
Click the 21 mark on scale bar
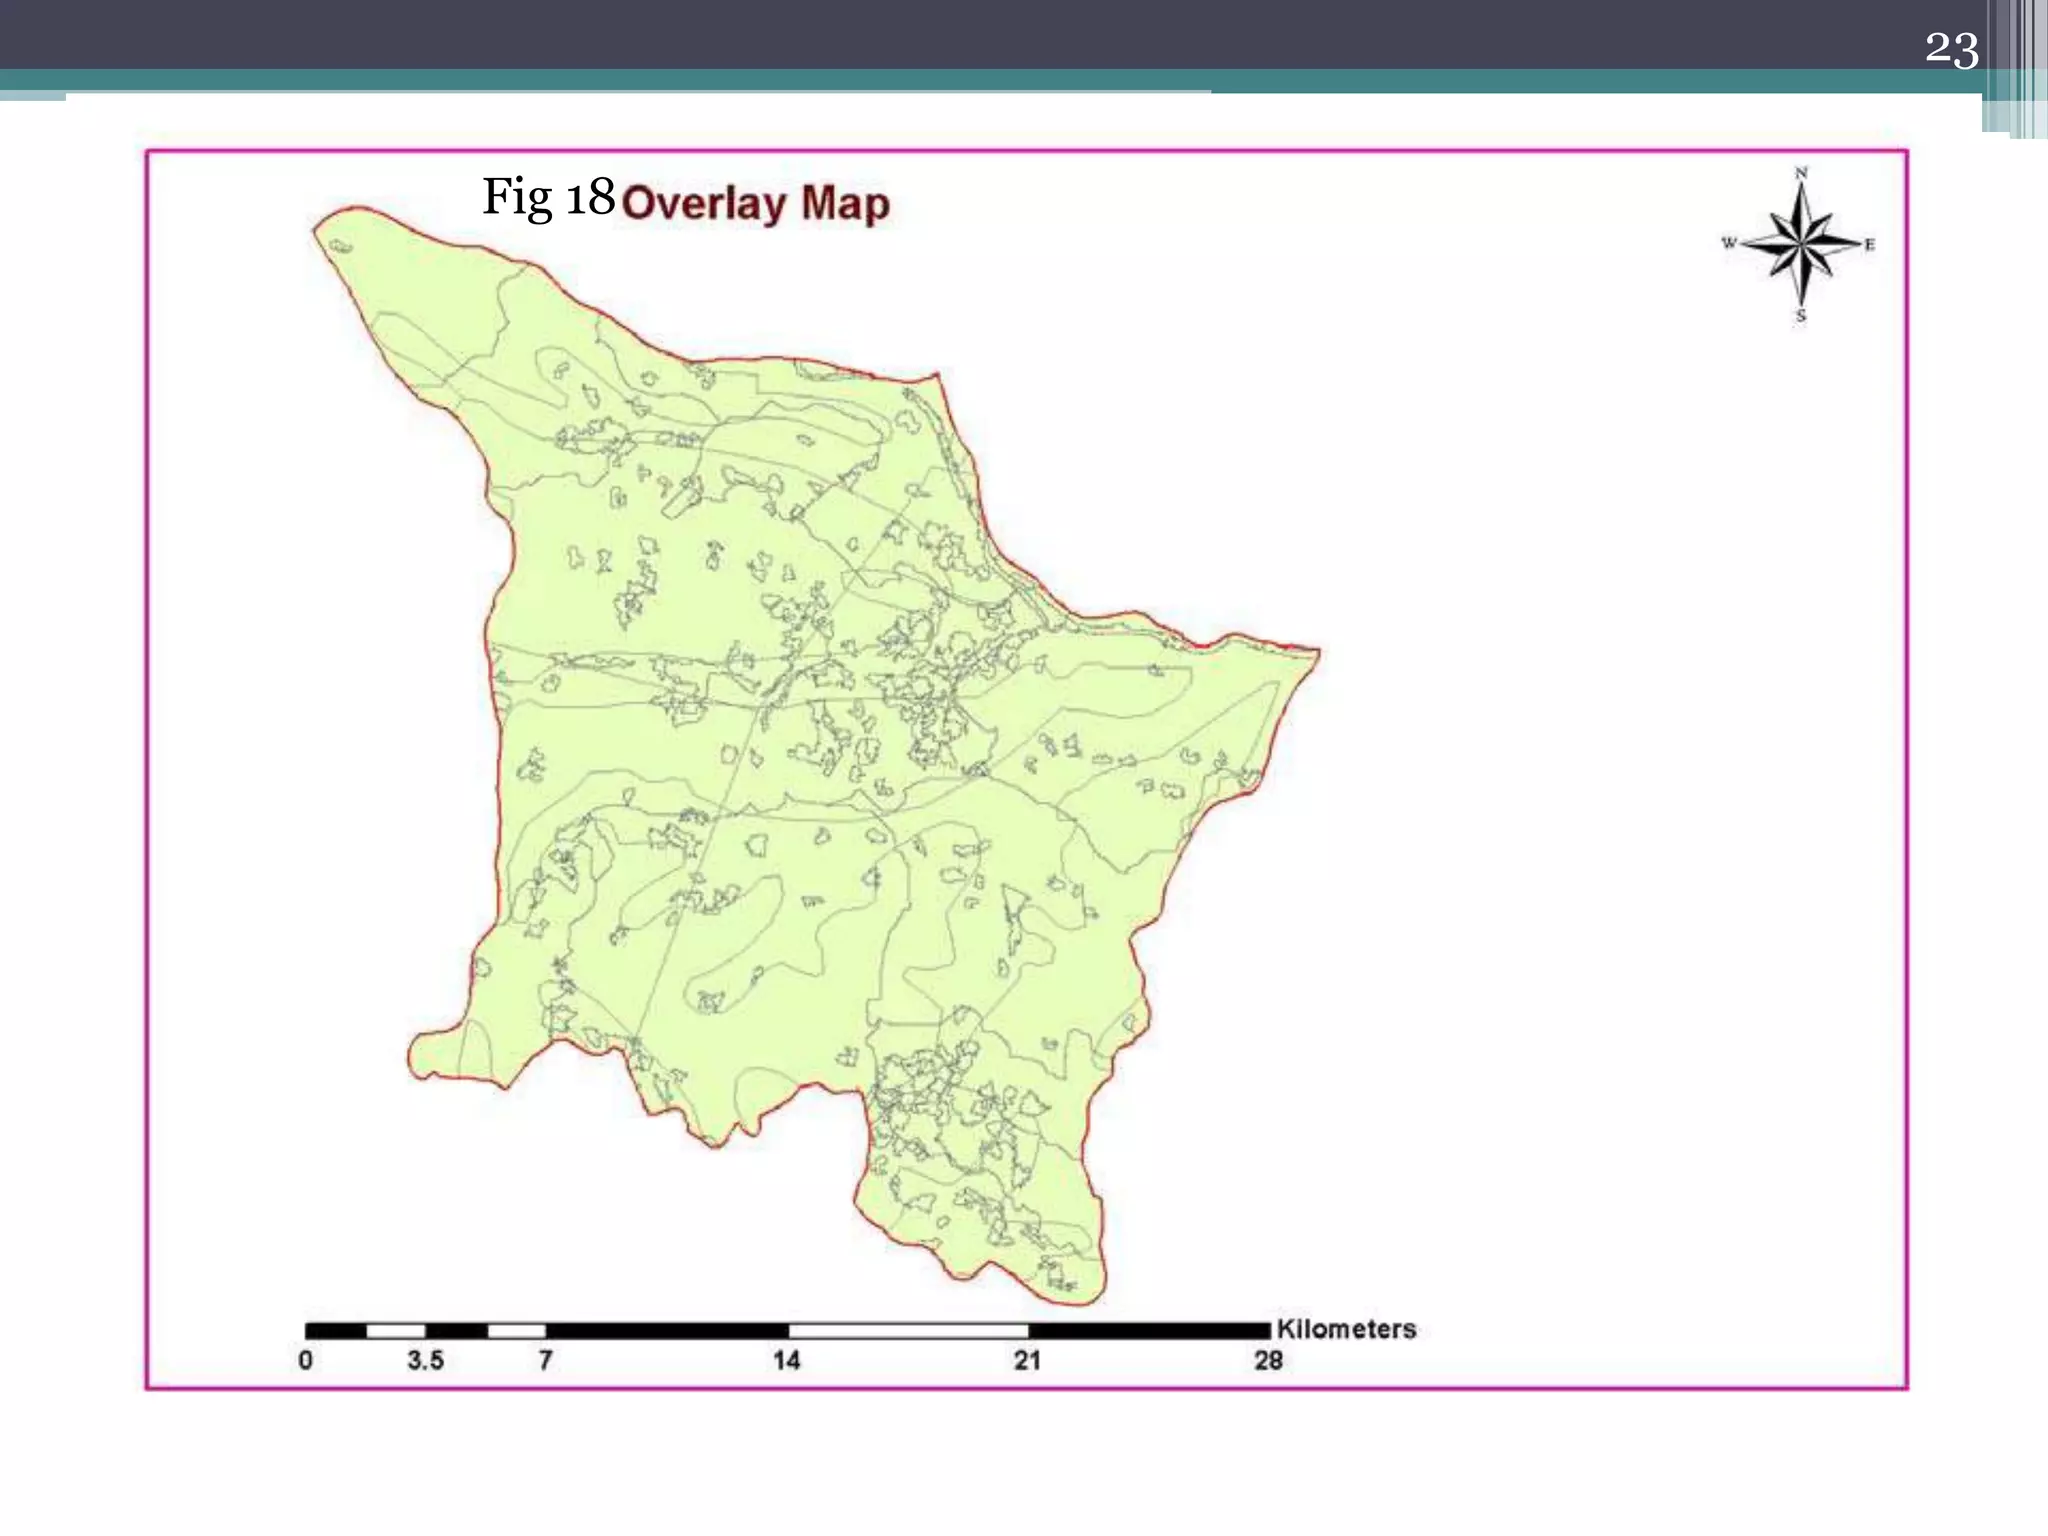click(1028, 1360)
